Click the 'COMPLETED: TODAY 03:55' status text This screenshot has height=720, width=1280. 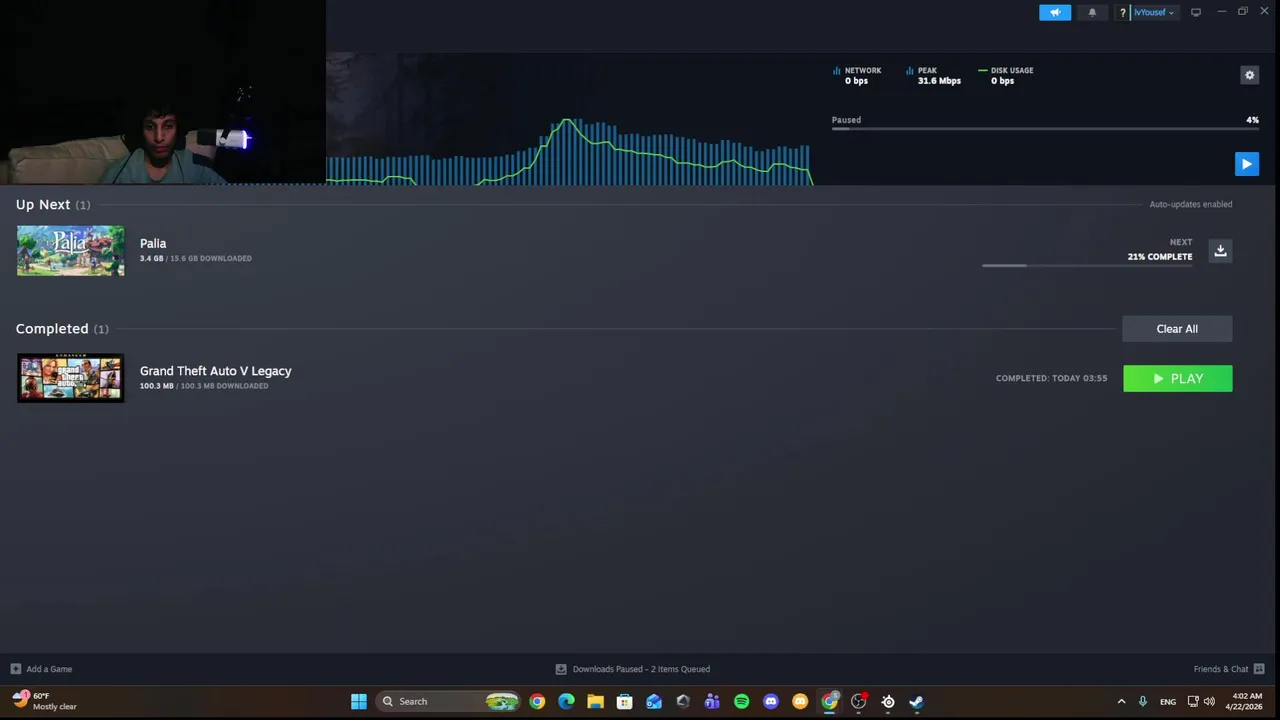[1051, 378]
